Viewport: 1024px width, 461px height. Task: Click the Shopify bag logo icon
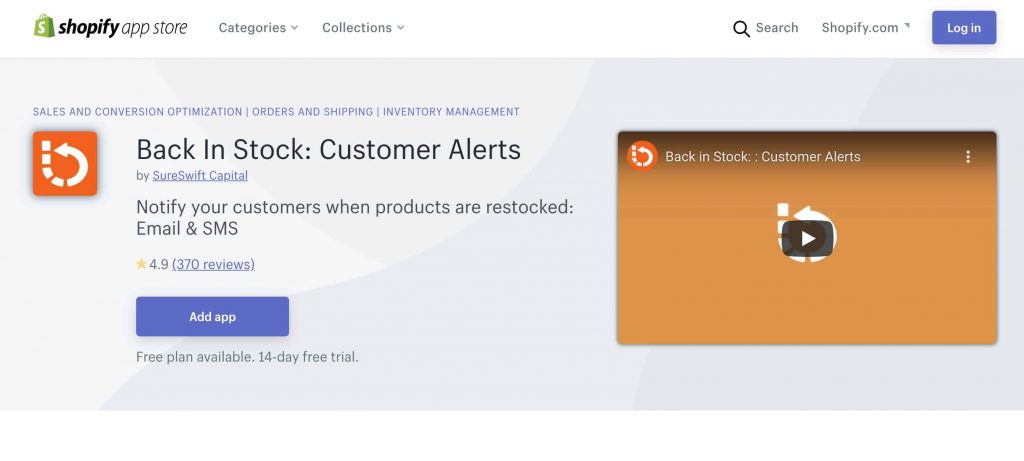pos(44,26)
